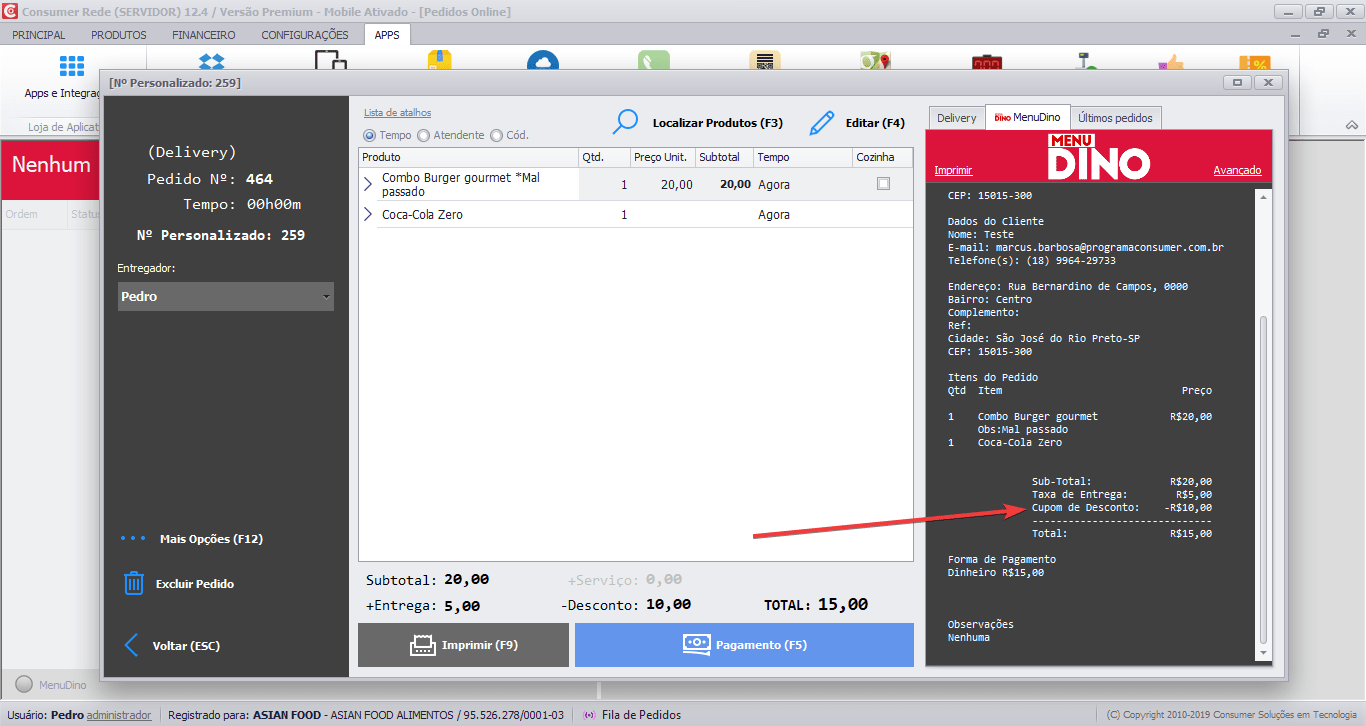The height and width of the screenshot is (726, 1366).
Task: Click the red 'Nenhum' header in Pedidos Online window
Action: 51,165
